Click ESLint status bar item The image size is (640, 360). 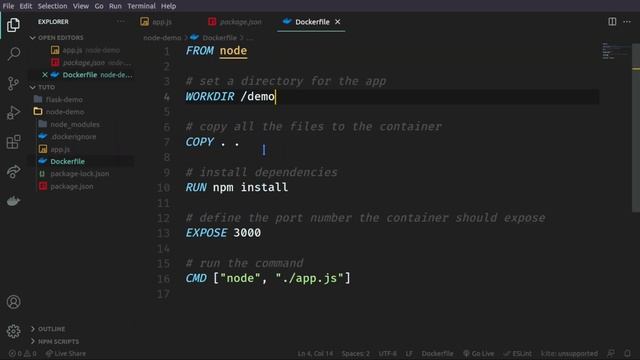517,353
